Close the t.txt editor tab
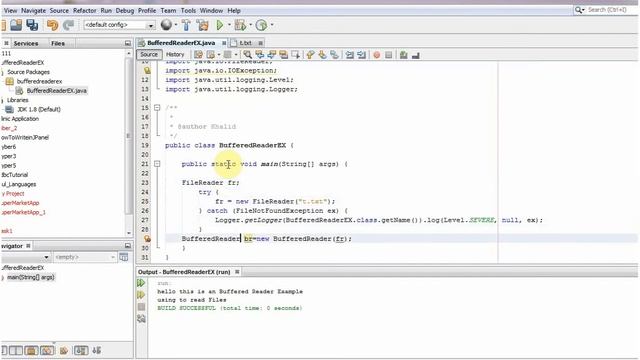This screenshot has height=360, width=640. (x=260, y=43)
